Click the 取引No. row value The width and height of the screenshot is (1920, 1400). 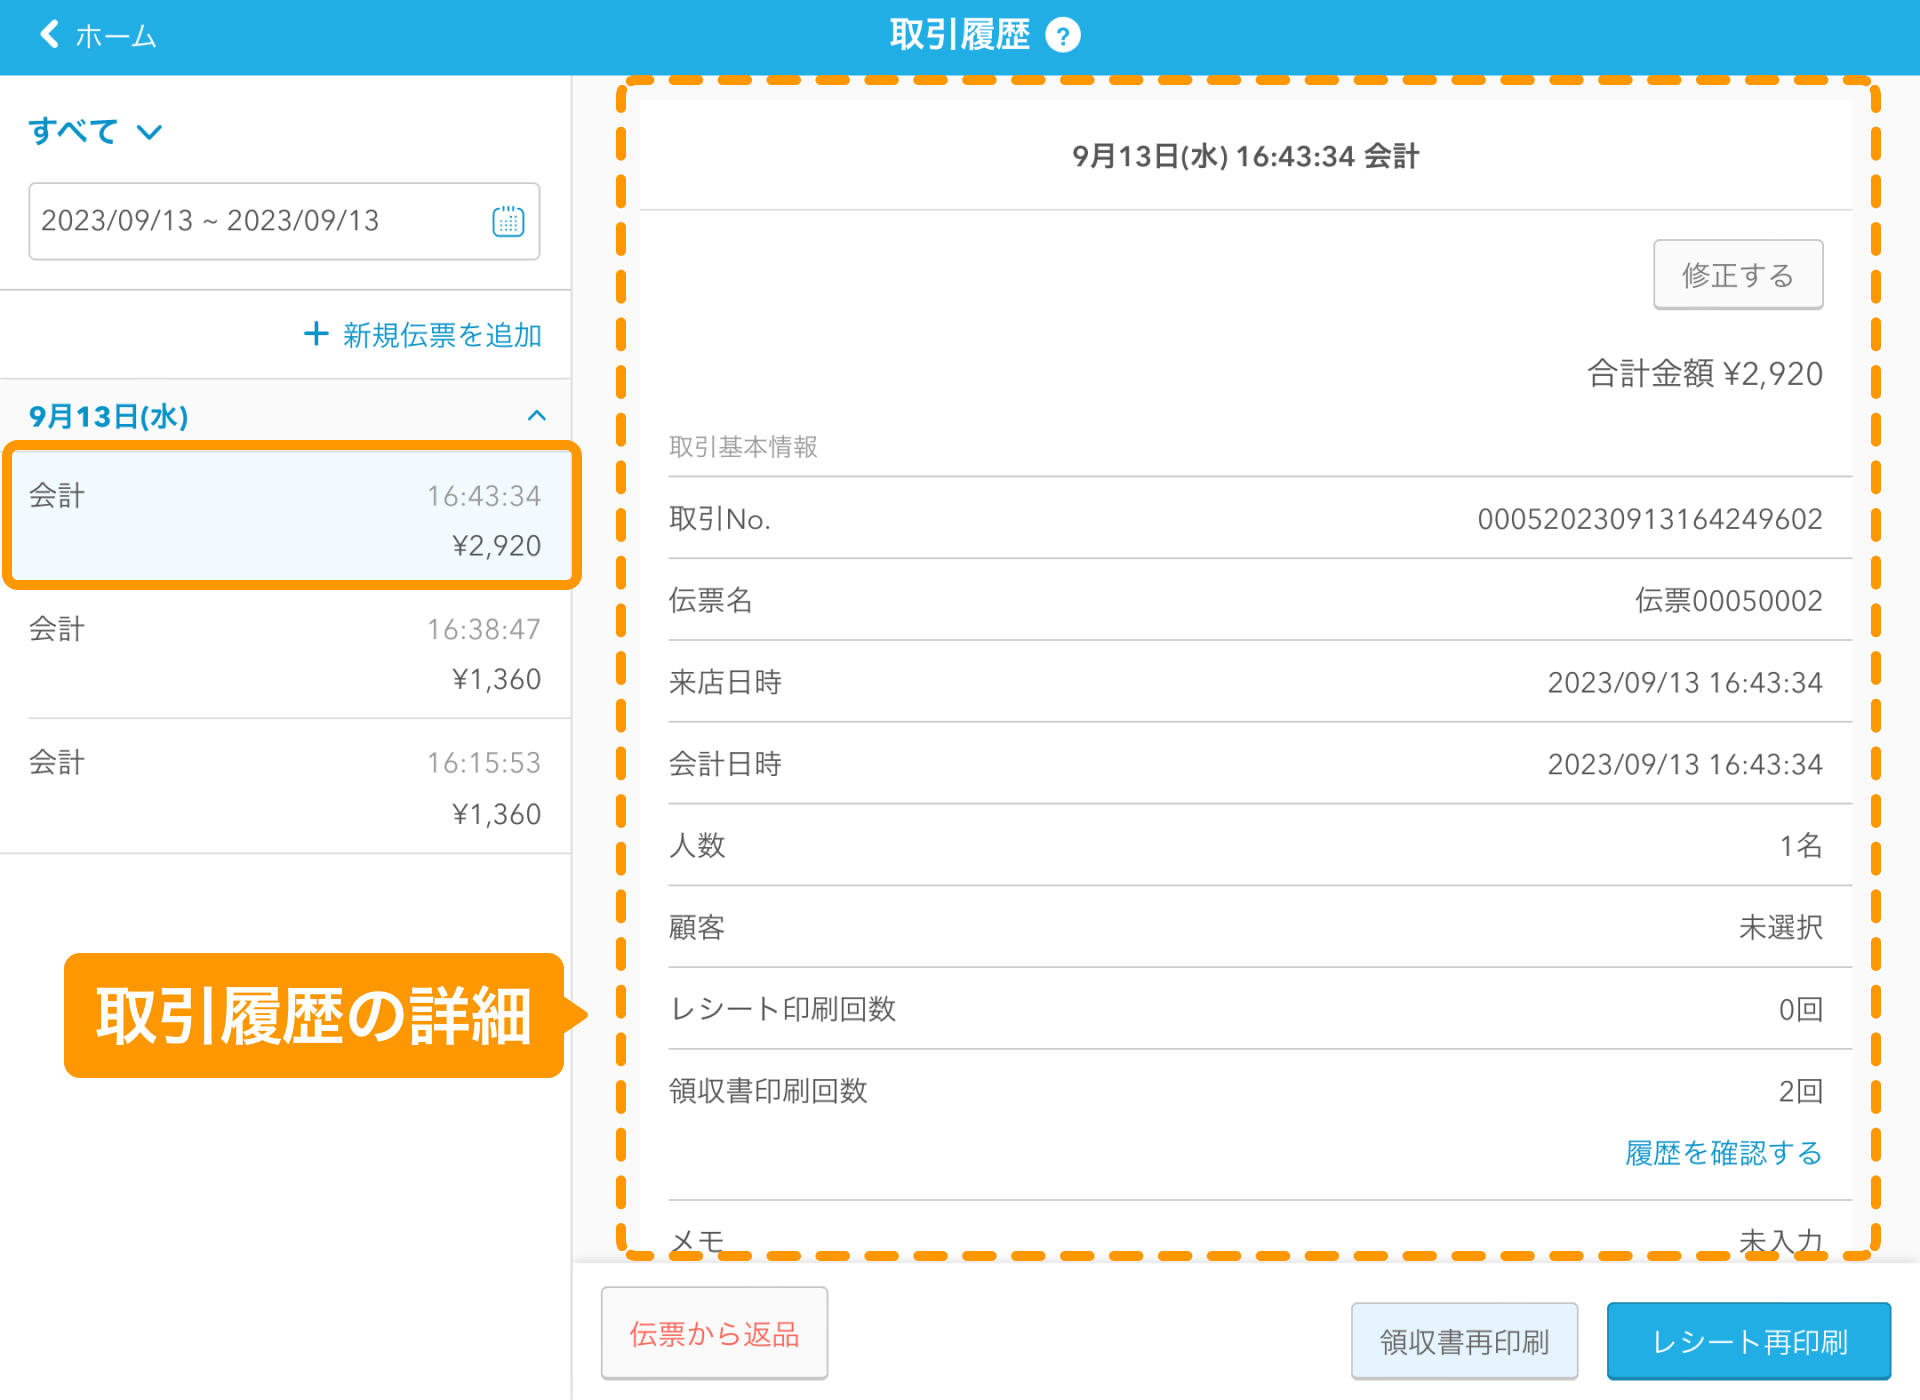tap(1649, 519)
